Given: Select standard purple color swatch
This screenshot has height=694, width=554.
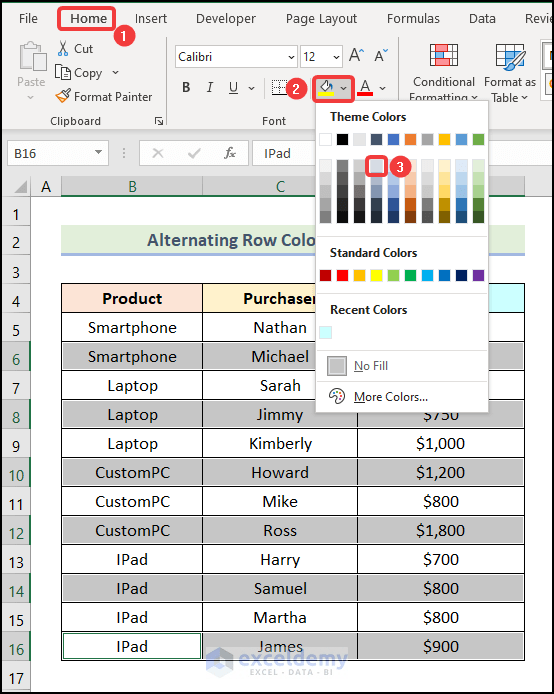Looking at the screenshot, I should 478,276.
